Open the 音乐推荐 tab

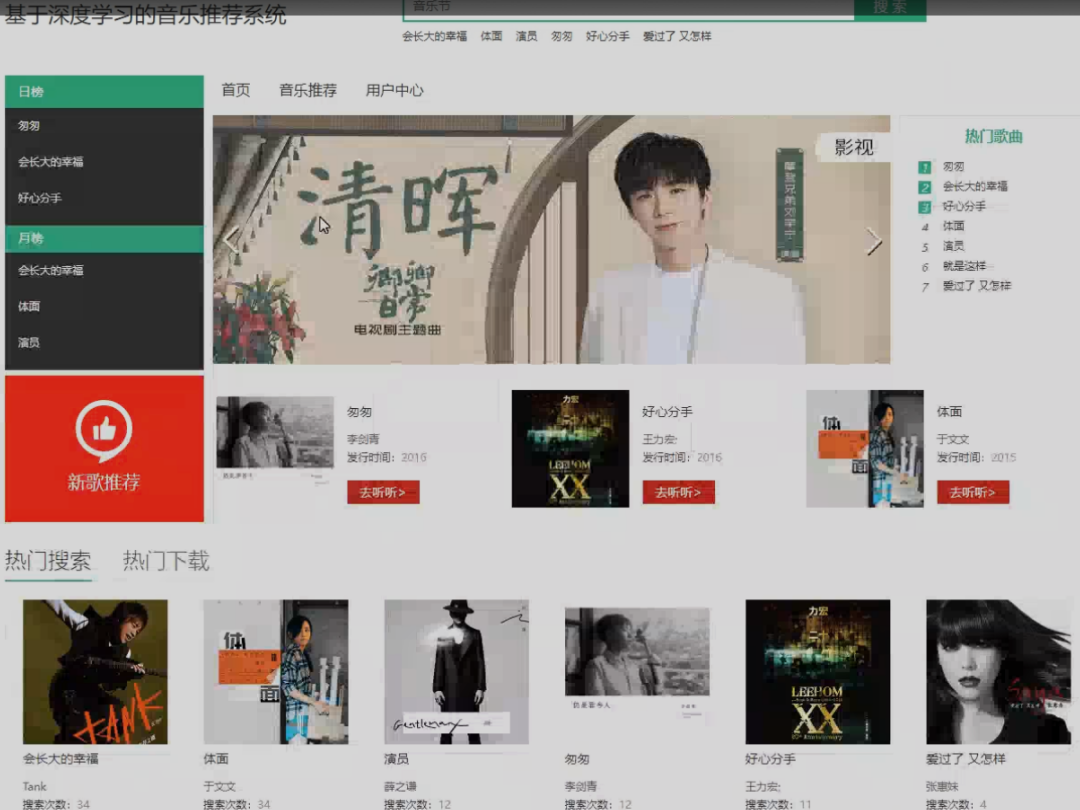click(x=308, y=90)
